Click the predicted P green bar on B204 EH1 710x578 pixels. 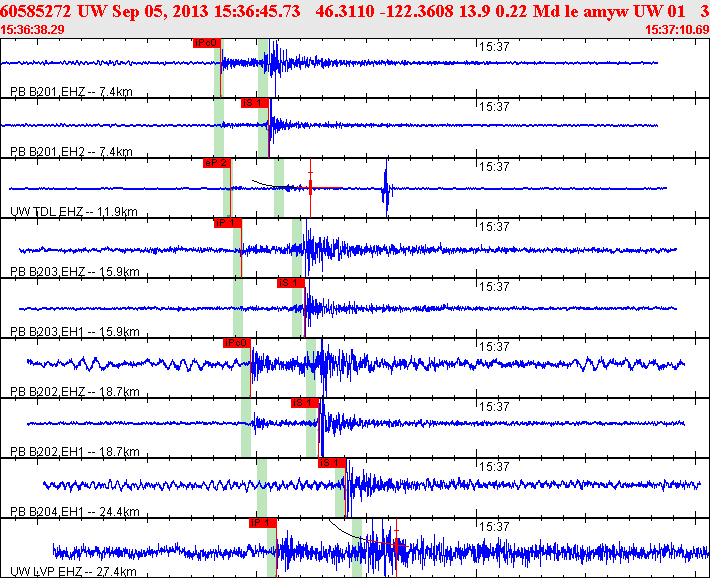tap(262, 487)
